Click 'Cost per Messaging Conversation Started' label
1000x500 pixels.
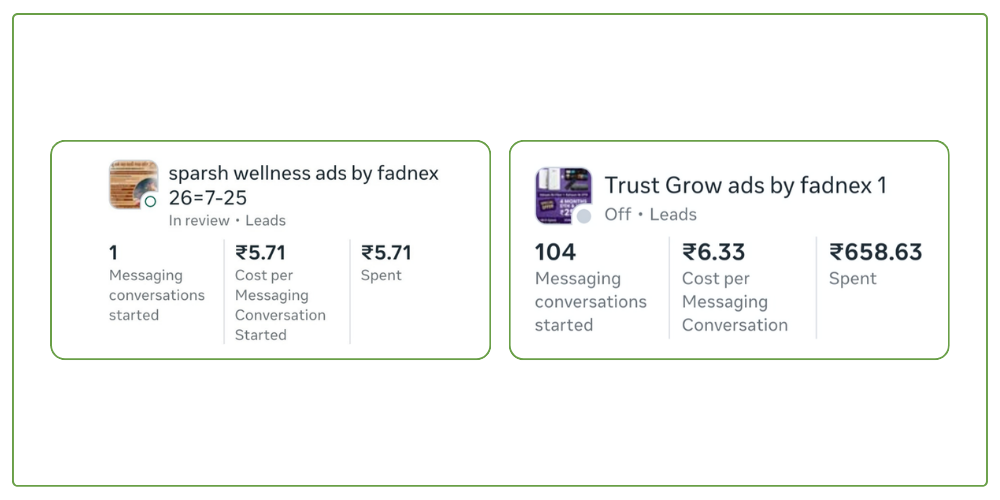tap(280, 305)
